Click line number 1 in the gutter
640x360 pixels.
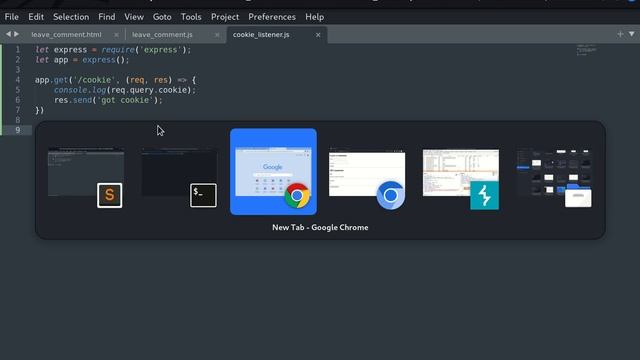coord(18,50)
